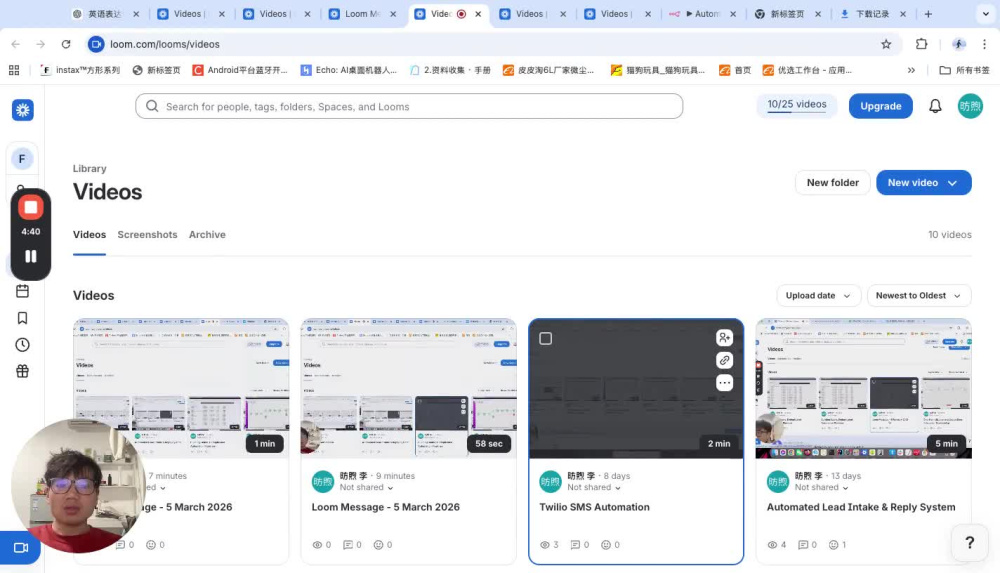Close the 下载记录 browser tab
The height and width of the screenshot is (573, 1000).
tap(903, 14)
